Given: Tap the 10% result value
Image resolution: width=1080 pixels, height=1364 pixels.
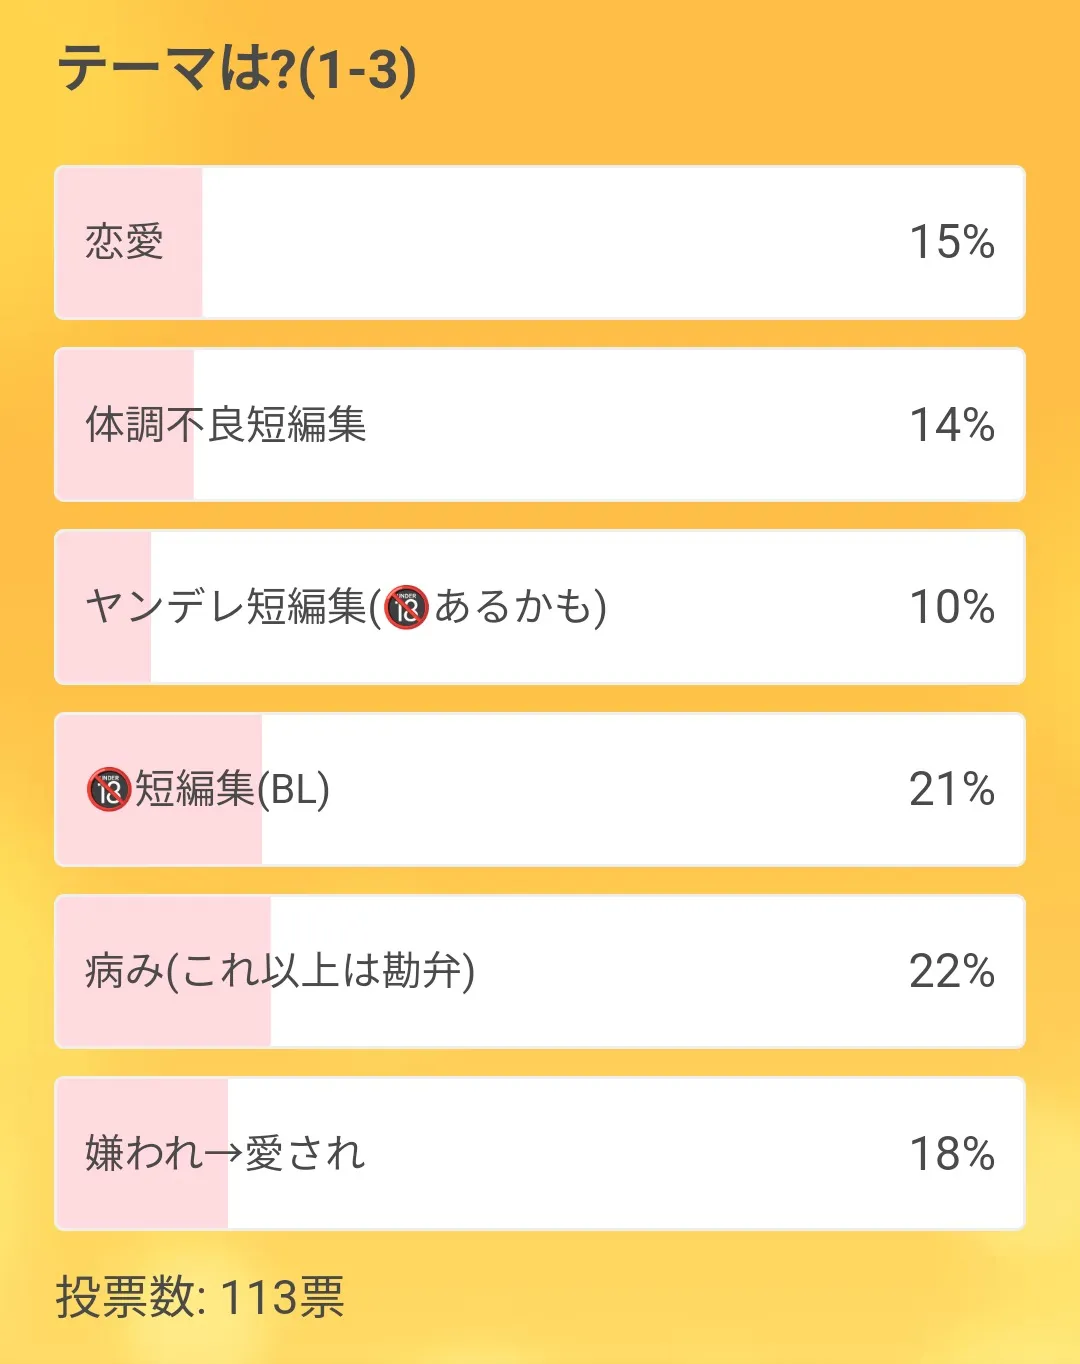Looking at the screenshot, I should [x=951, y=607].
